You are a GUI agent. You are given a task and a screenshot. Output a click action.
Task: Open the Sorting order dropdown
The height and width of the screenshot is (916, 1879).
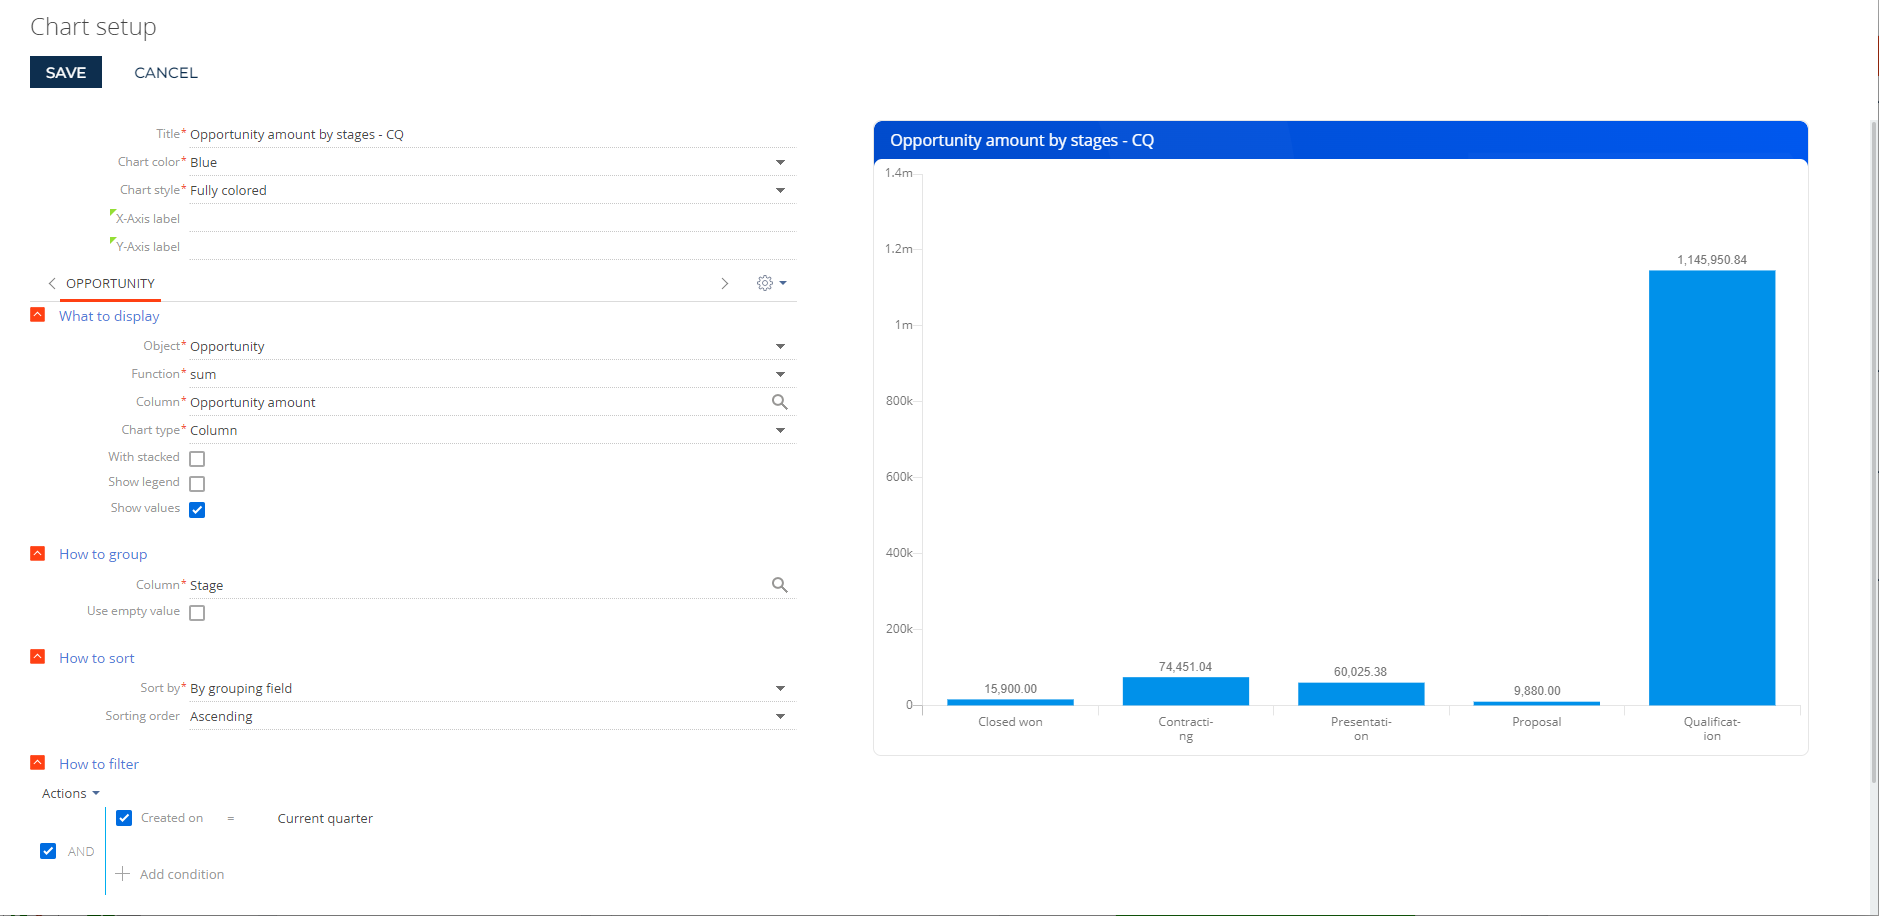coord(780,715)
